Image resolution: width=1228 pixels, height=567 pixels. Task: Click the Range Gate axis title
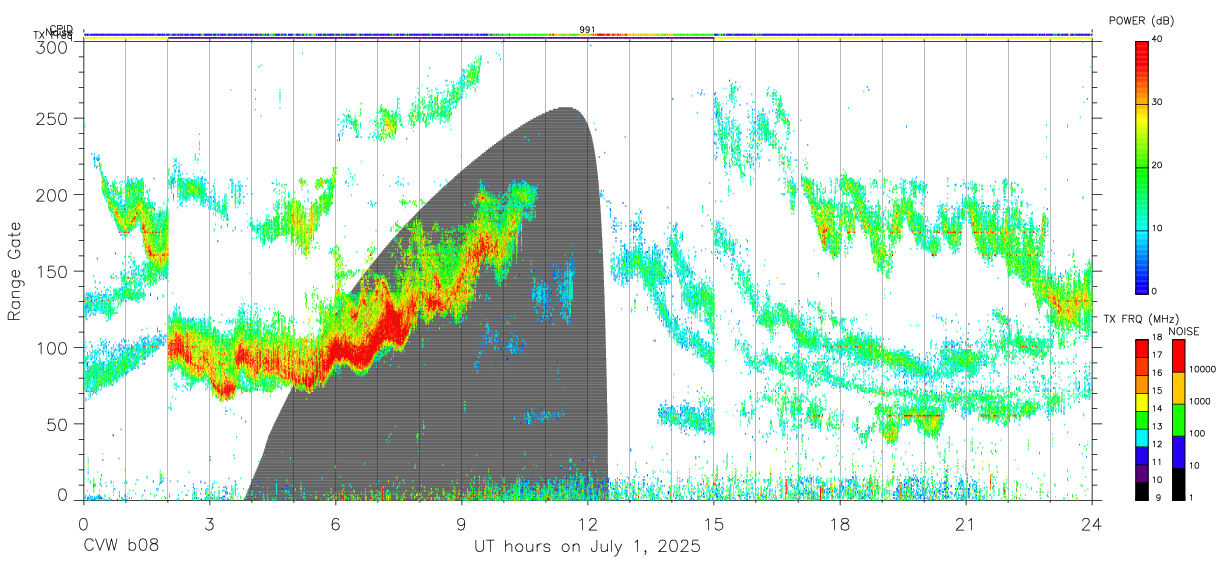click(15, 272)
